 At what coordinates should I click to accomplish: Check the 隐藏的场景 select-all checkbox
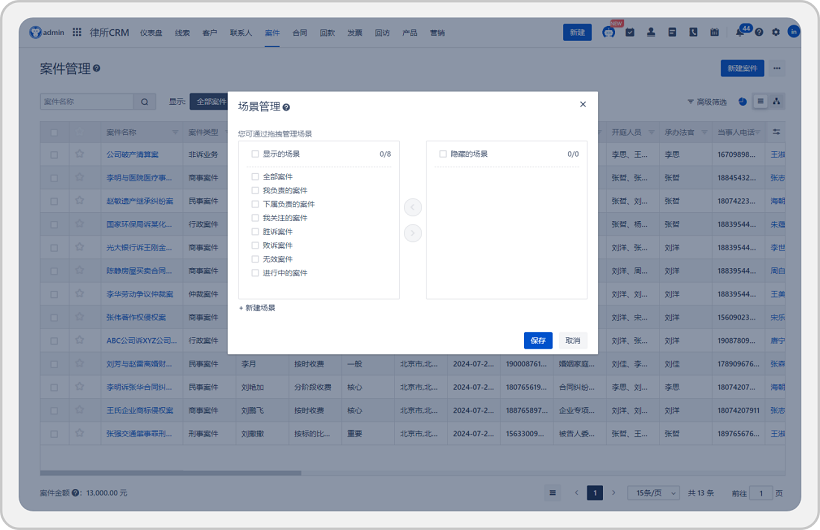(x=443, y=154)
